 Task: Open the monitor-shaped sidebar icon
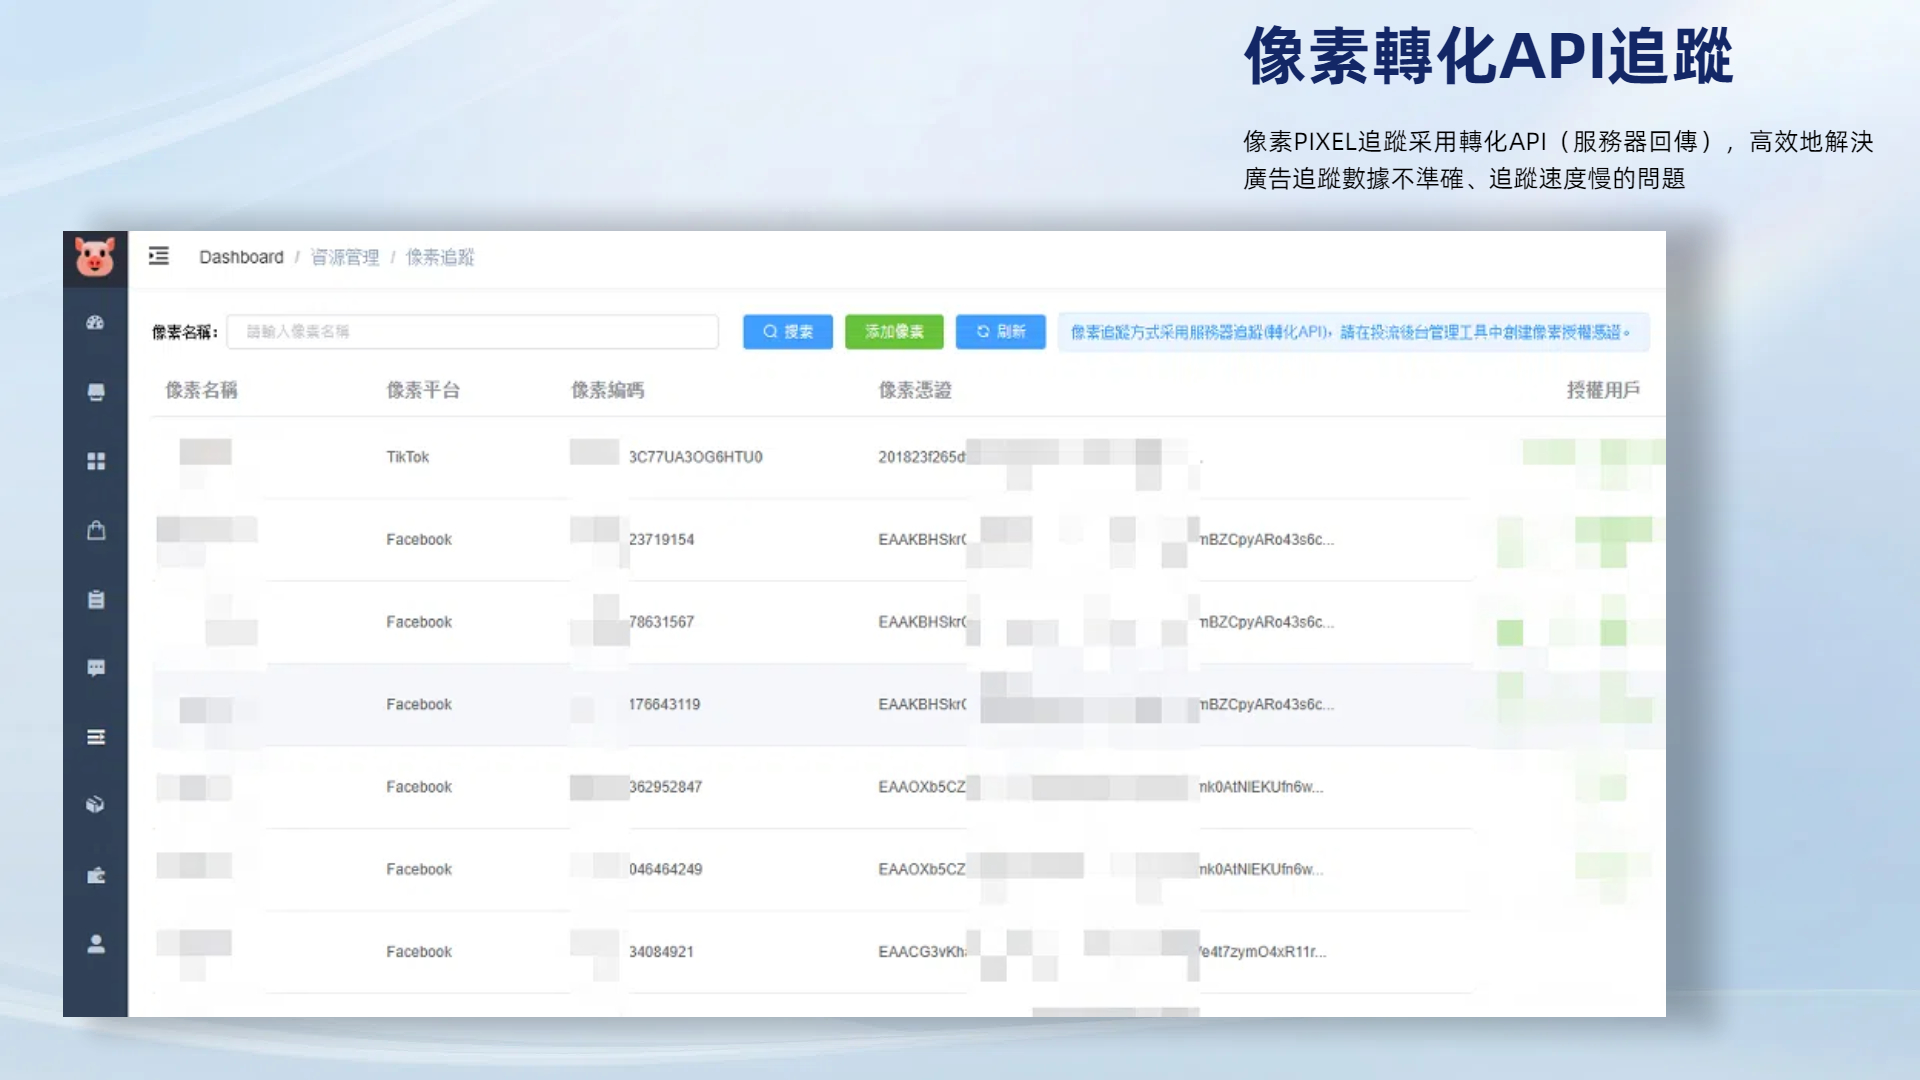click(95, 392)
